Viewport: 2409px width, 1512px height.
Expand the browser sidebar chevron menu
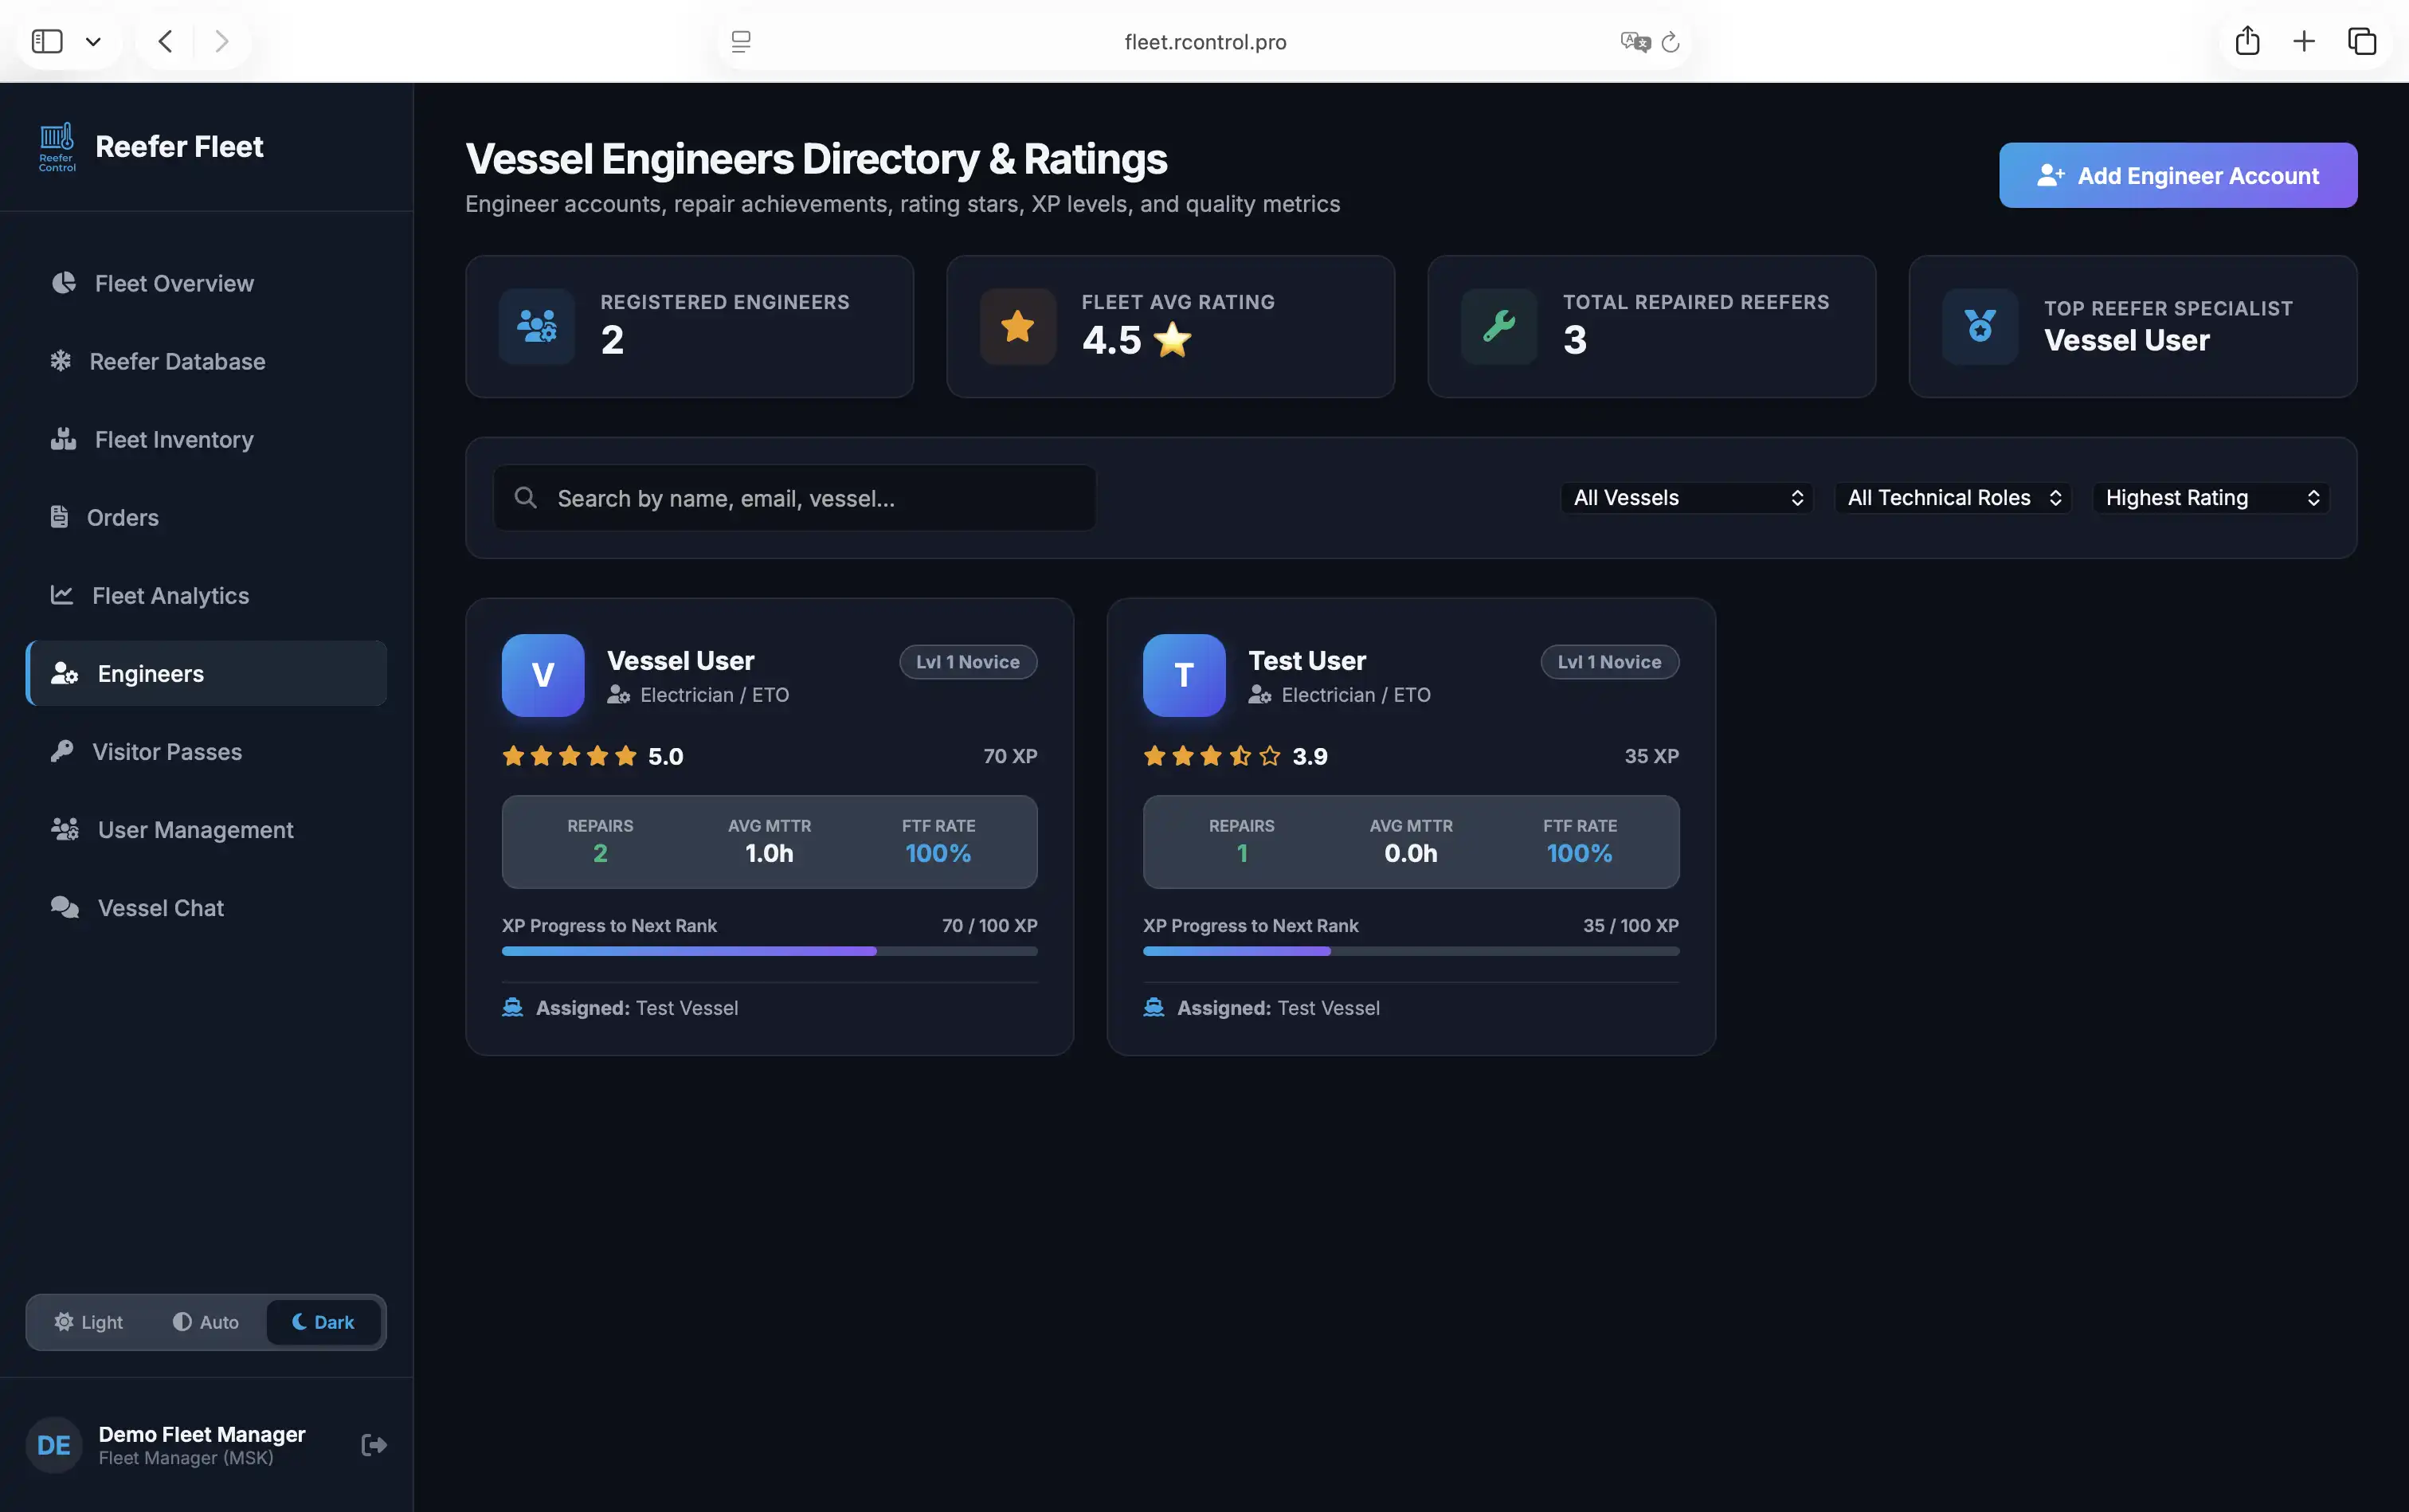click(x=93, y=42)
